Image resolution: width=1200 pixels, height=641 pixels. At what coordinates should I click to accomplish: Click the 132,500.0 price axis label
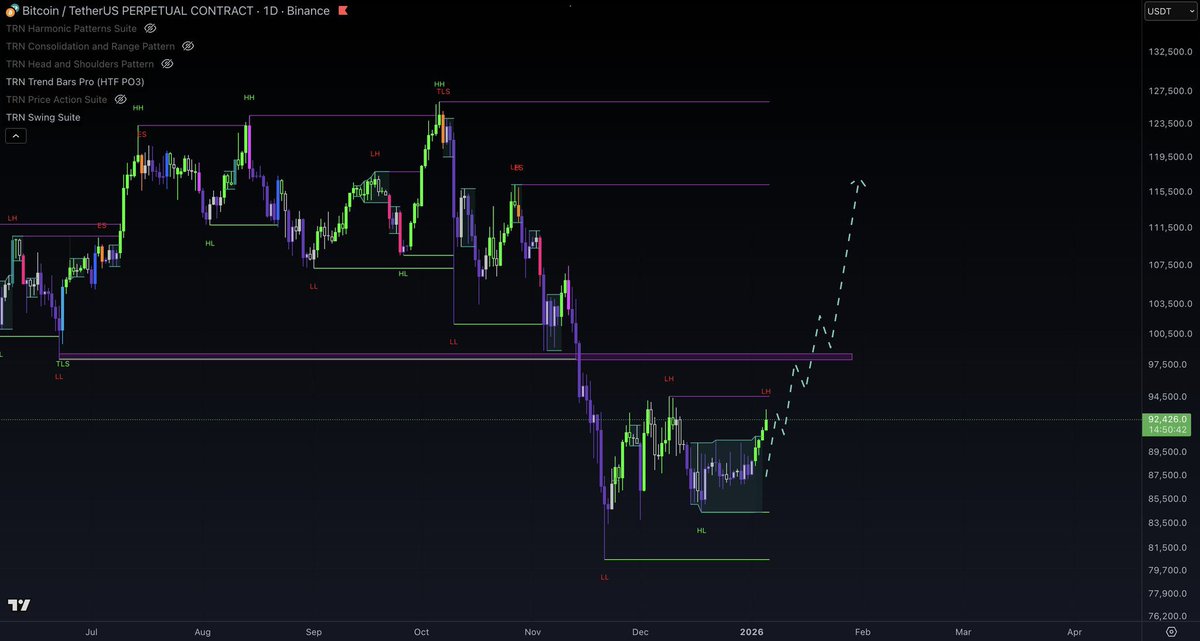1168,51
